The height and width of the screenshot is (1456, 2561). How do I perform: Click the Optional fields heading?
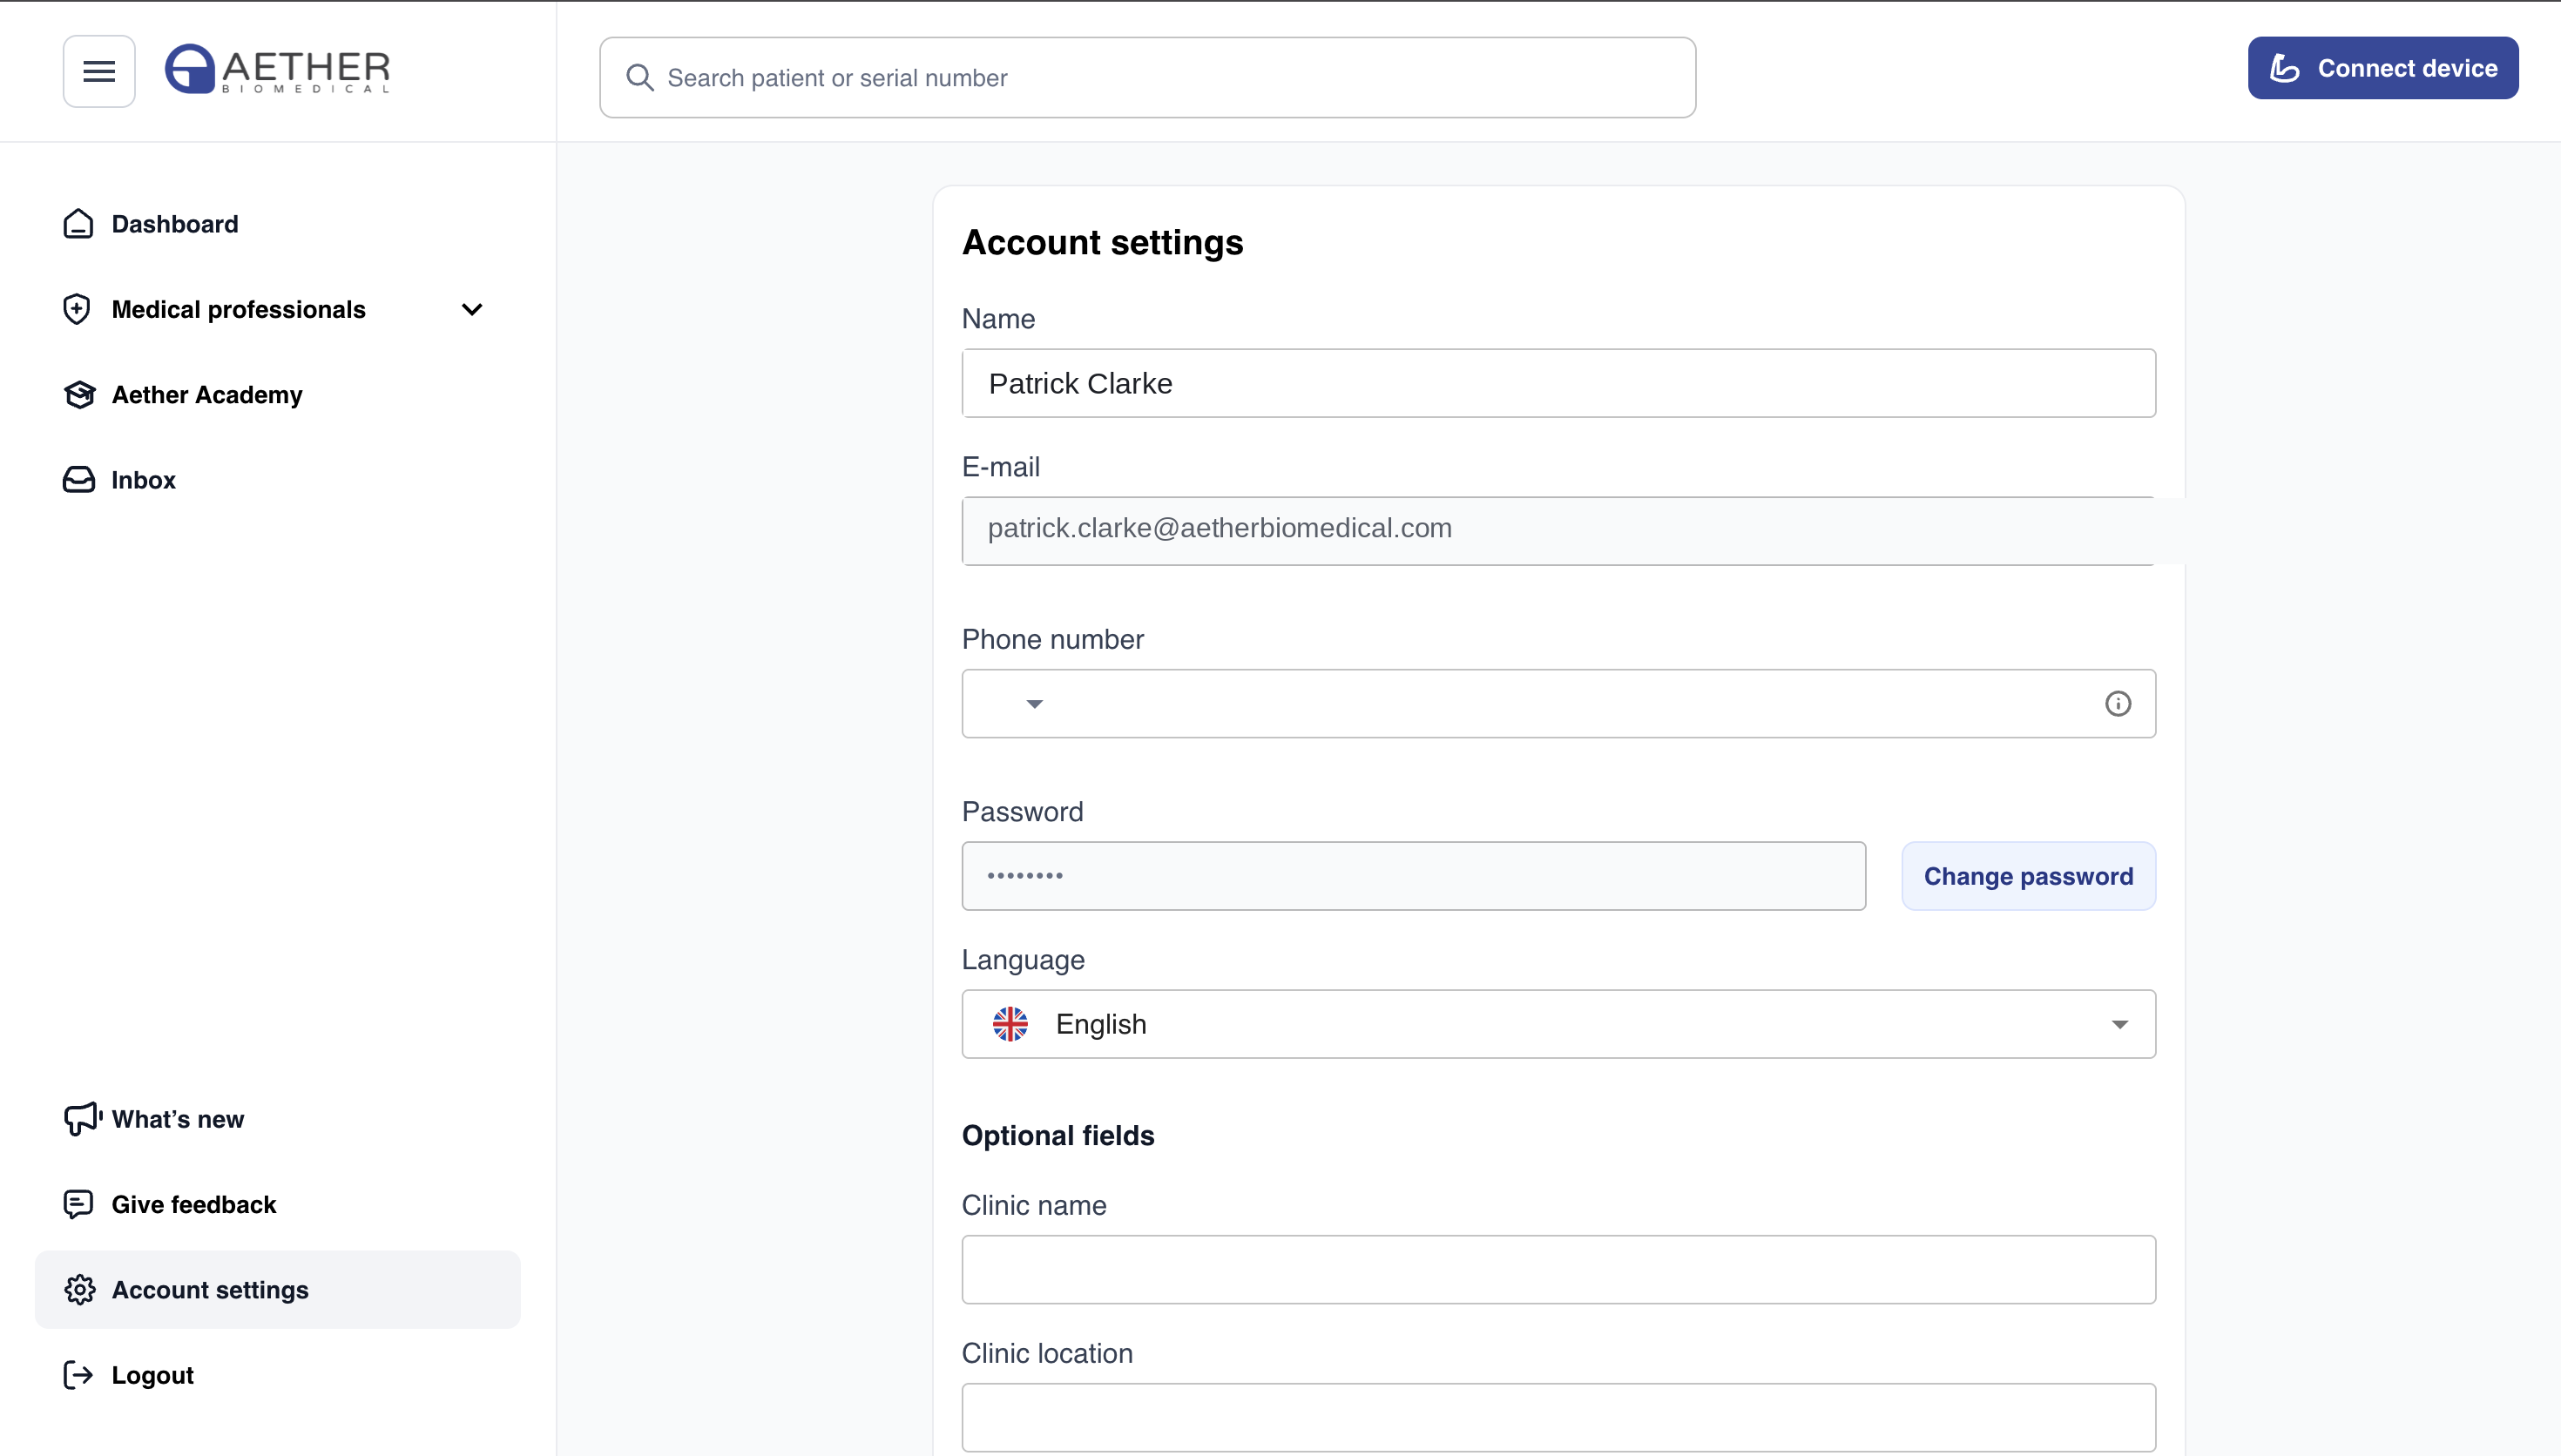[x=1058, y=1136]
